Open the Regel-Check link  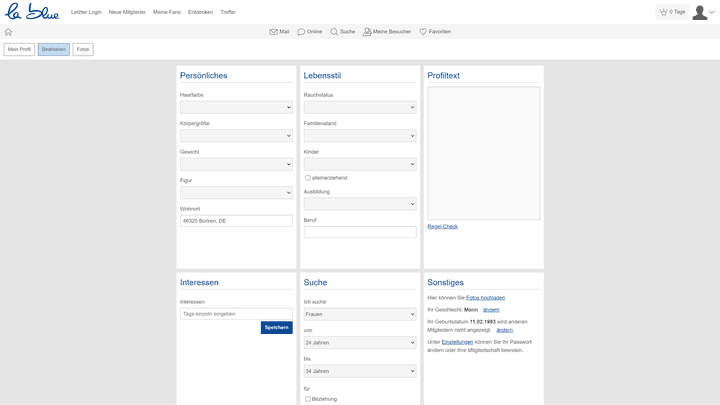click(442, 227)
